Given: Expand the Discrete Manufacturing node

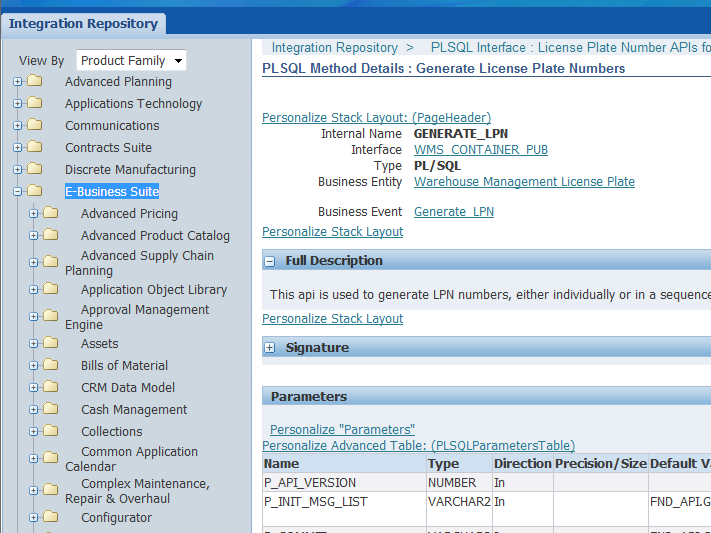Looking at the screenshot, I should point(18,170).
